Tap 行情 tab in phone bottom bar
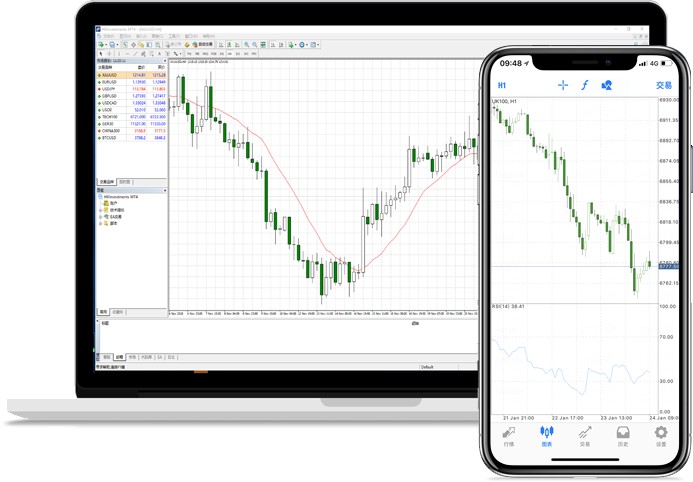The height and width of the screenshot is (482, 693). click(x=509, y=436)
